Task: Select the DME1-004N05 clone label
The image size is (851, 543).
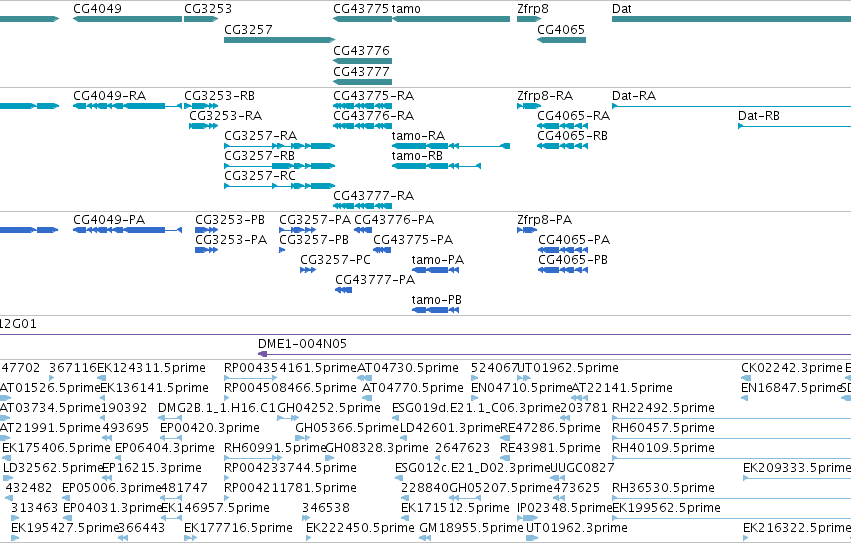Action: coord(302,344)
